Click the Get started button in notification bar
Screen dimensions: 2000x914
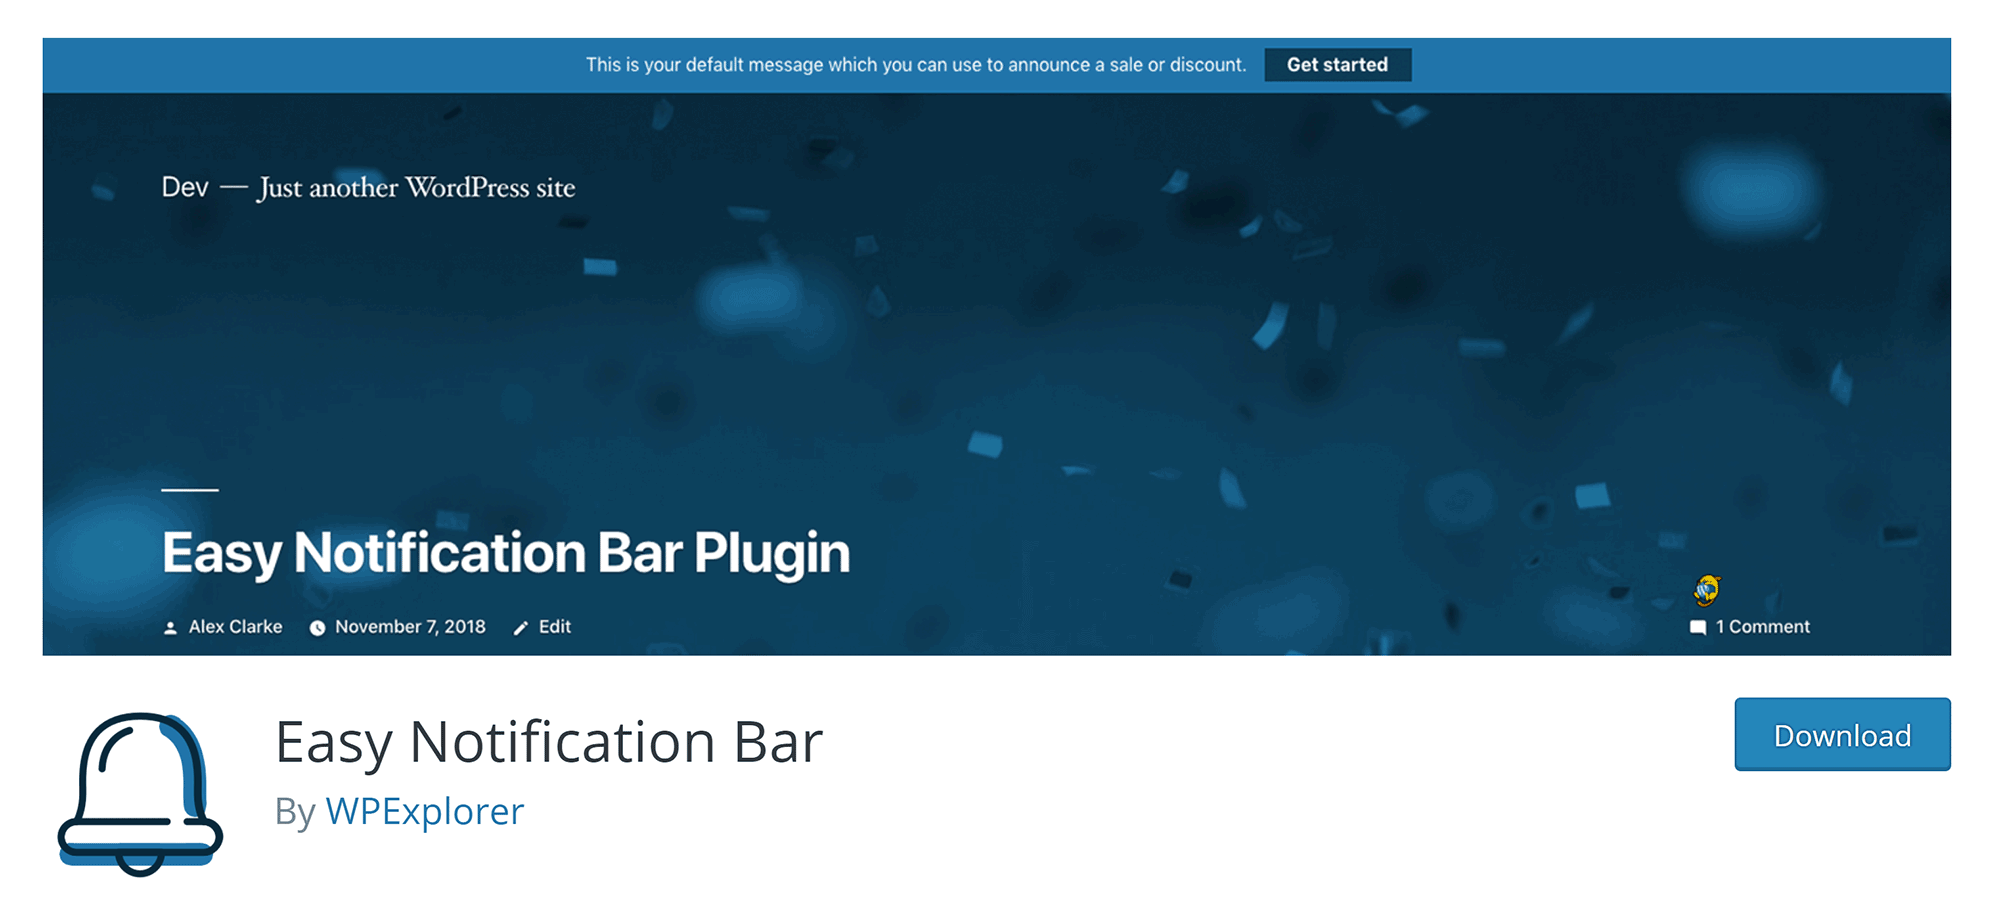click(1337, 65)
